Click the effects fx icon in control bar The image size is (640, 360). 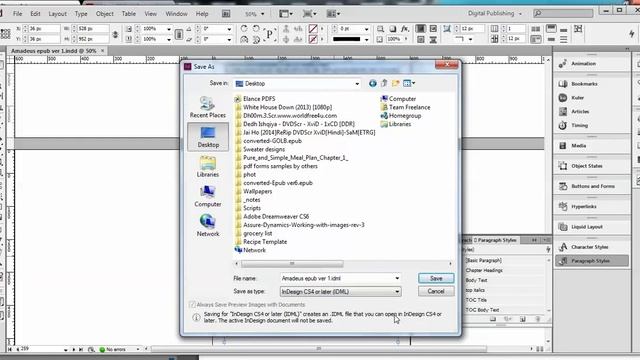tap(404, 29)
